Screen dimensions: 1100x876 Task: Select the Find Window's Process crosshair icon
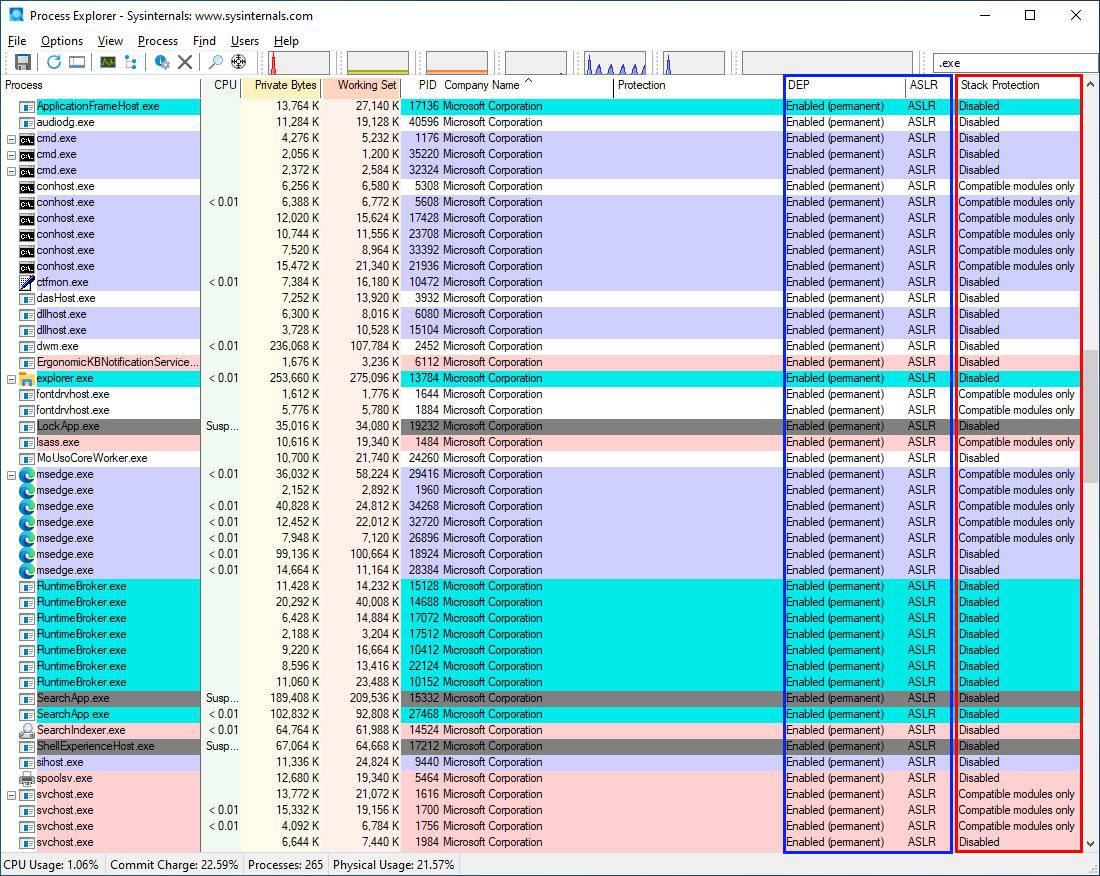239,62
